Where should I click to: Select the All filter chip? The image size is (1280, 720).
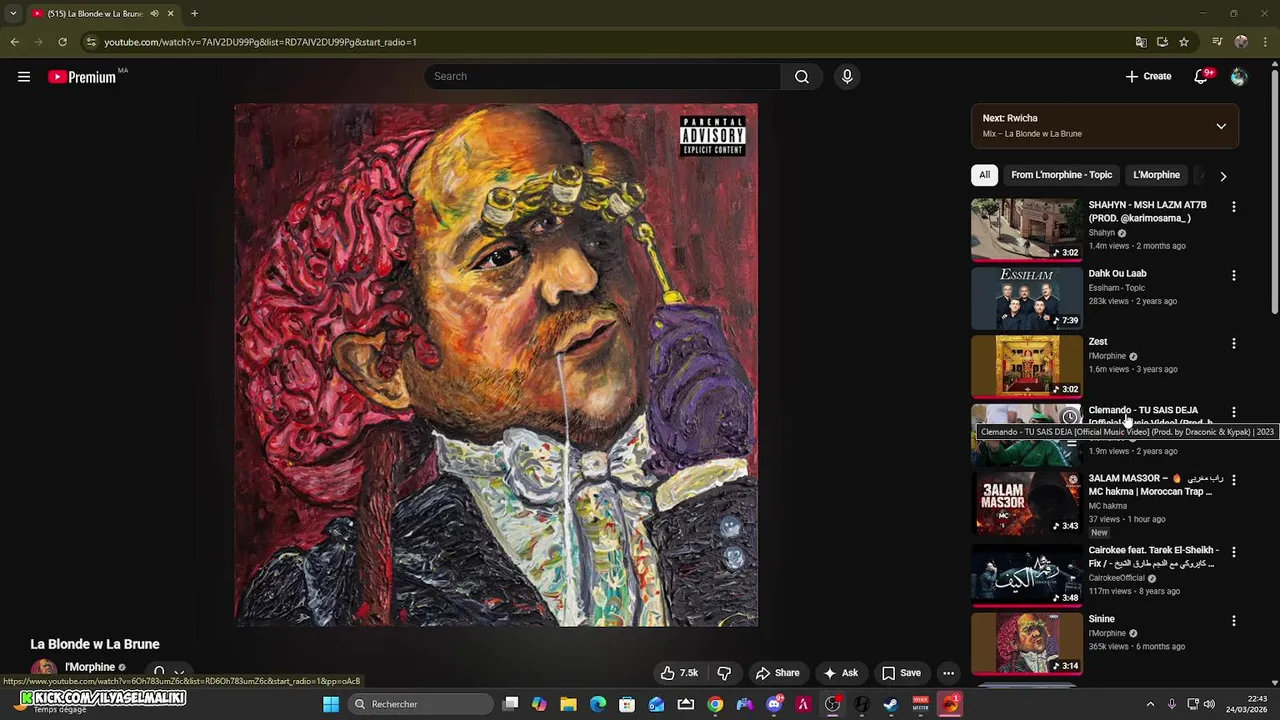coord(984,175)
